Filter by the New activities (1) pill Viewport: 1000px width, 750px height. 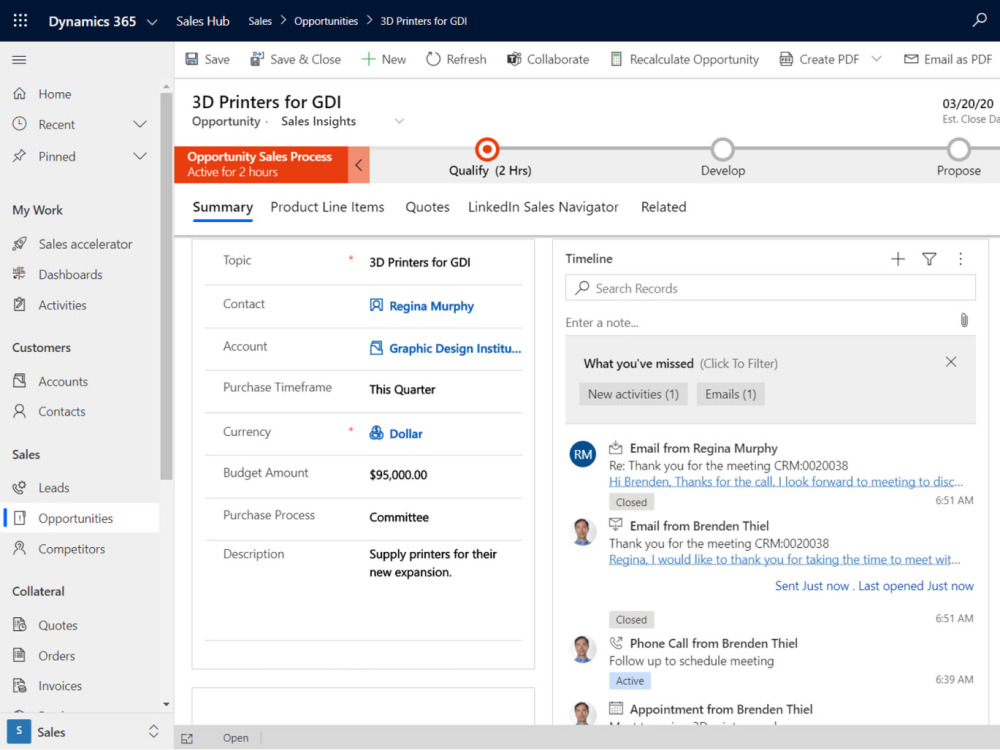[x=632, y=393]
